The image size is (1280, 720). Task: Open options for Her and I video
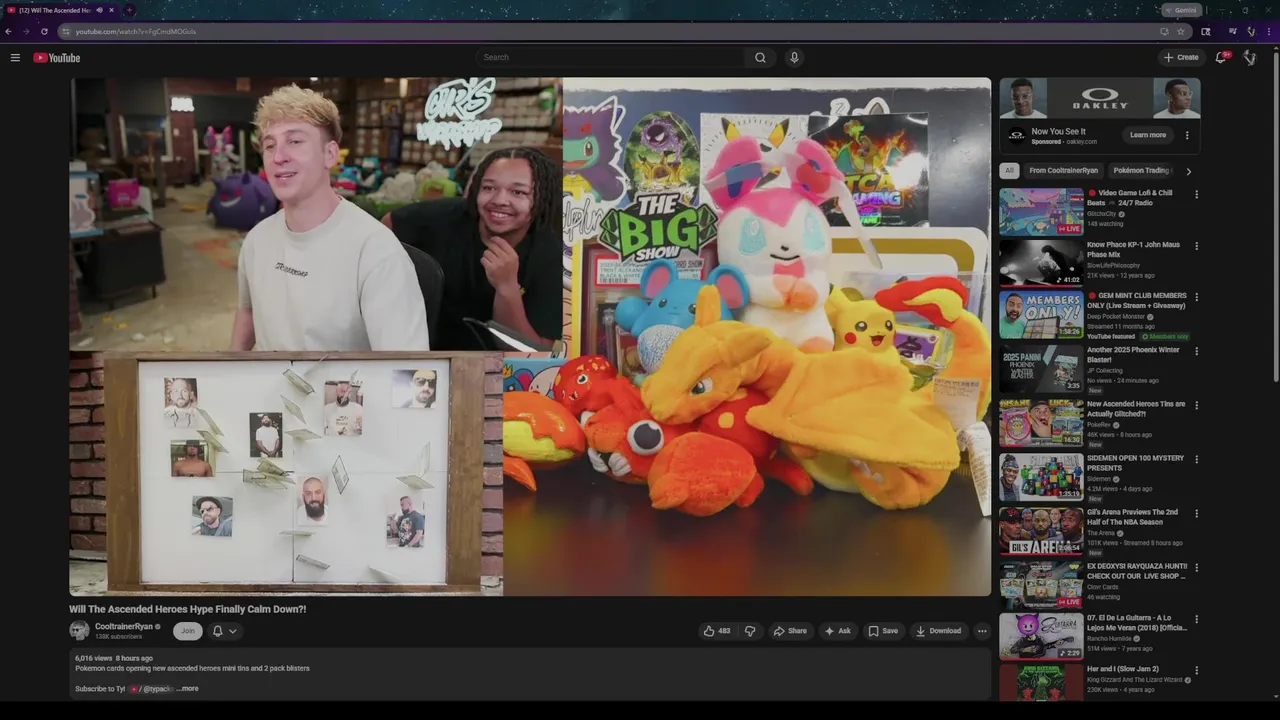[1196, 671]
